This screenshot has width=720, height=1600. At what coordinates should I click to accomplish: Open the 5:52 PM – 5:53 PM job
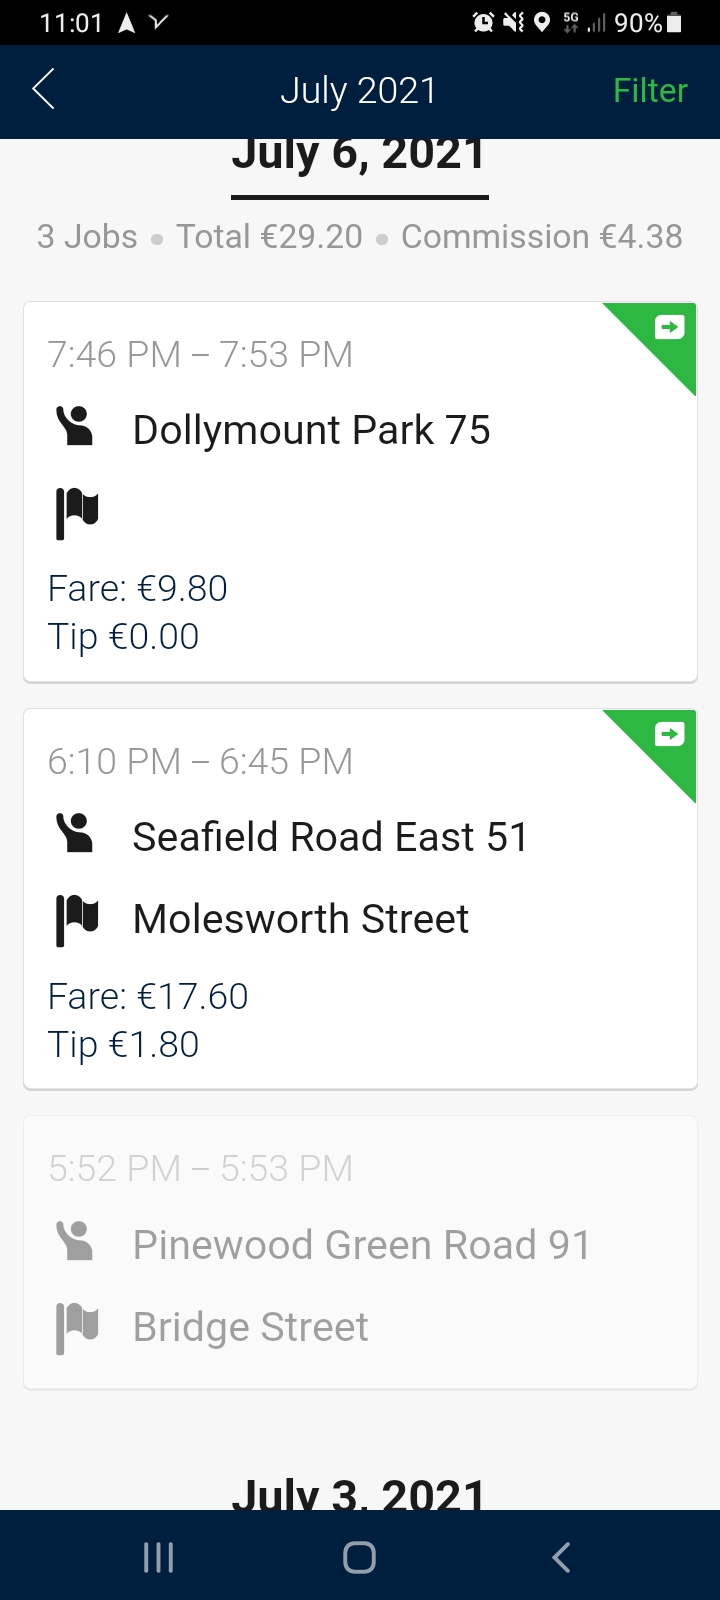[200, 1169]
